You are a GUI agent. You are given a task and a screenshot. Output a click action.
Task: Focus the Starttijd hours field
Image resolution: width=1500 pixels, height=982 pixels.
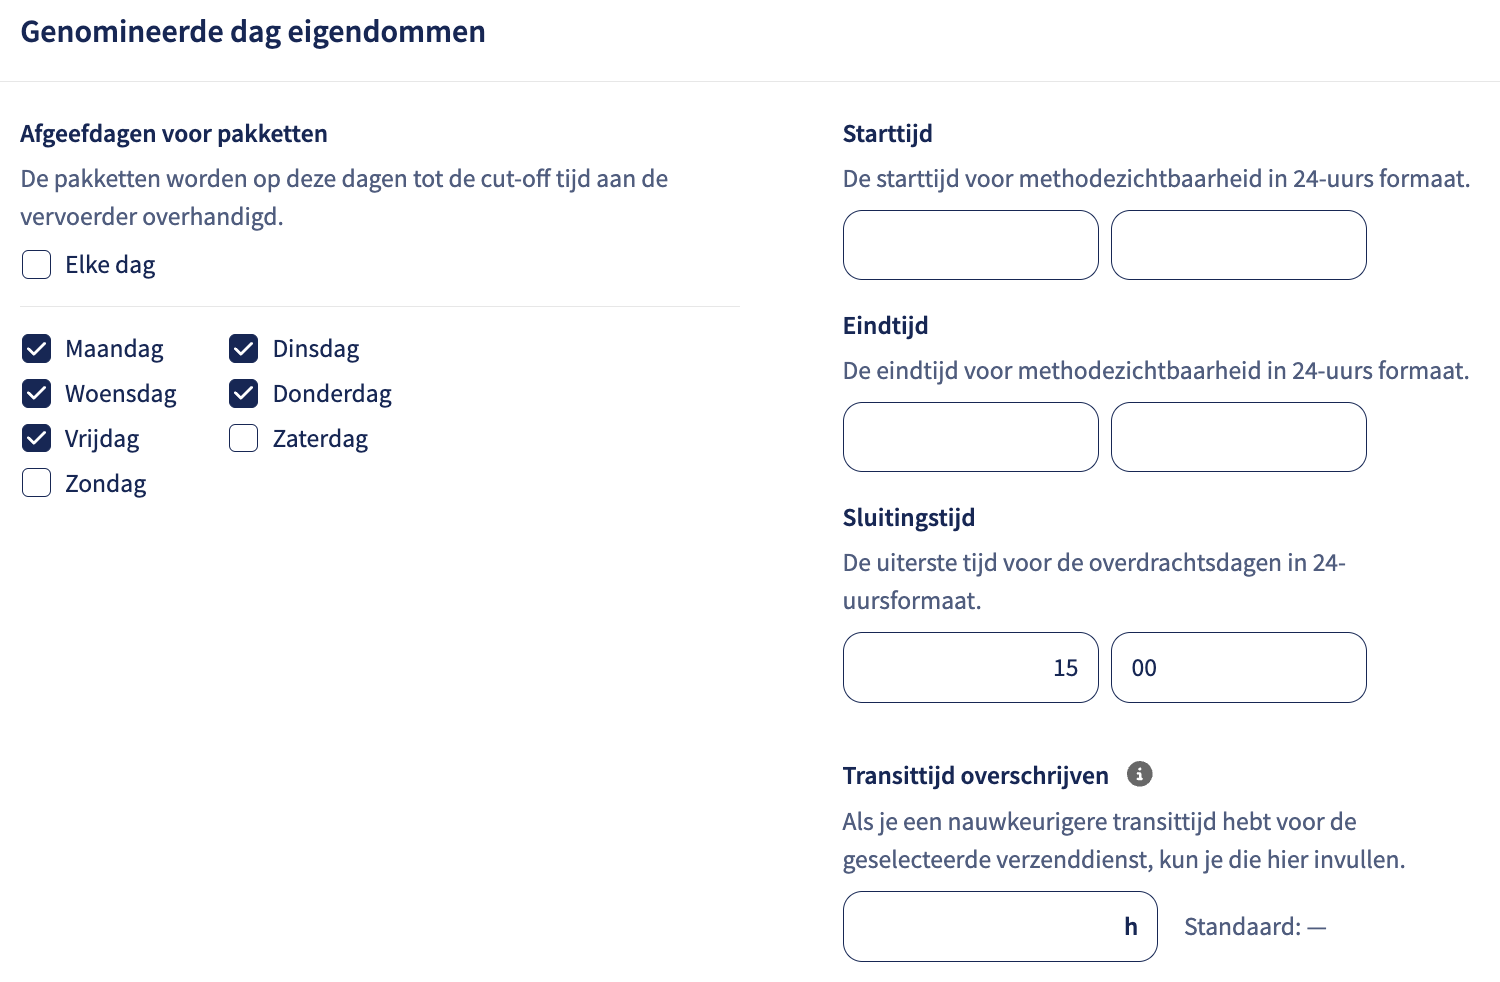coord(971,245)
